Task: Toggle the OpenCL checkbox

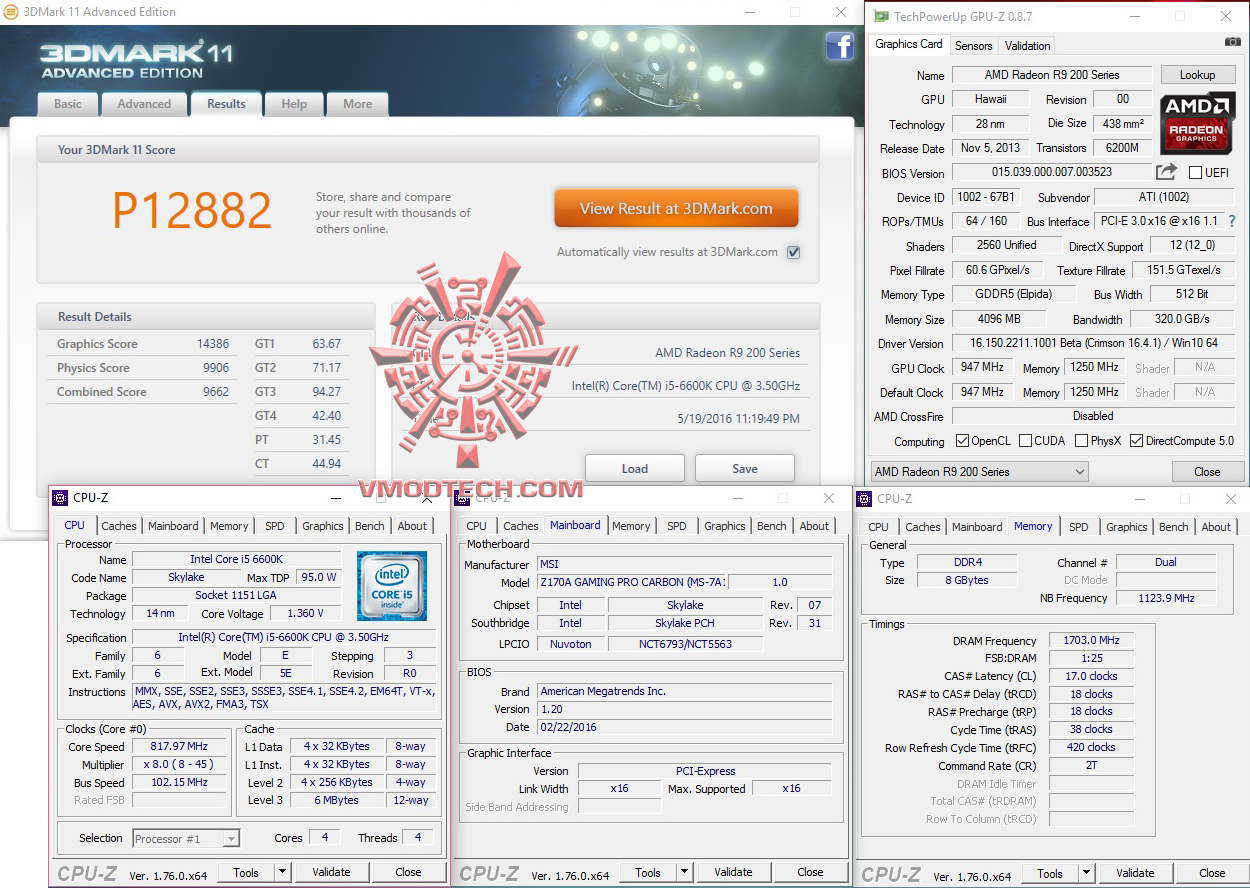Action: click(x=962, y=441)
